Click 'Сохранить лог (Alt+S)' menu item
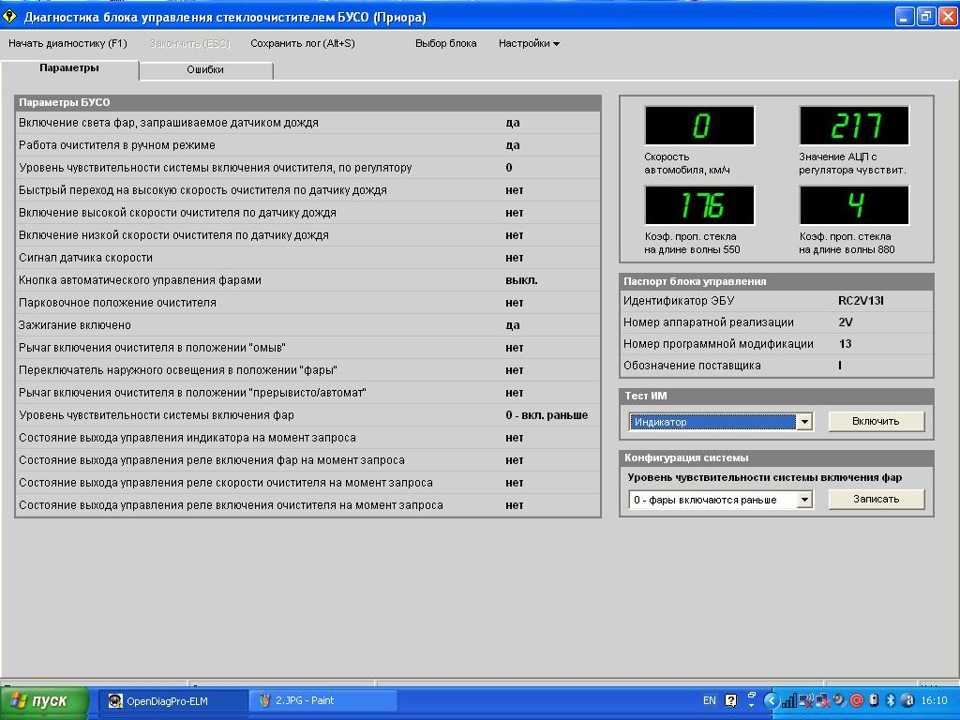This screenshot has width=960, height=720. [302, 43]
